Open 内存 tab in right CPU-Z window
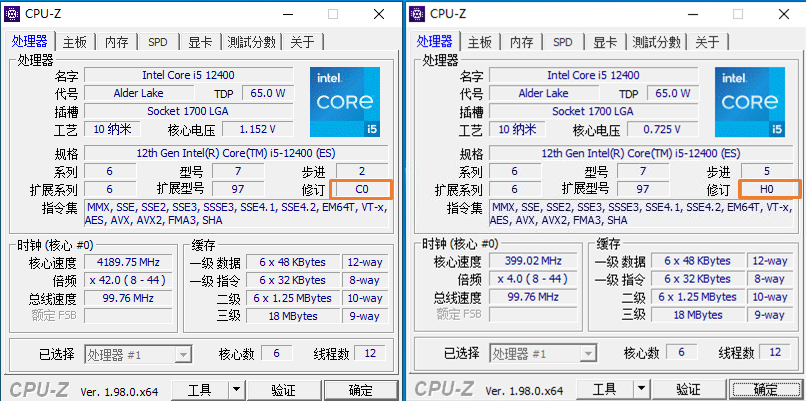 522,42
